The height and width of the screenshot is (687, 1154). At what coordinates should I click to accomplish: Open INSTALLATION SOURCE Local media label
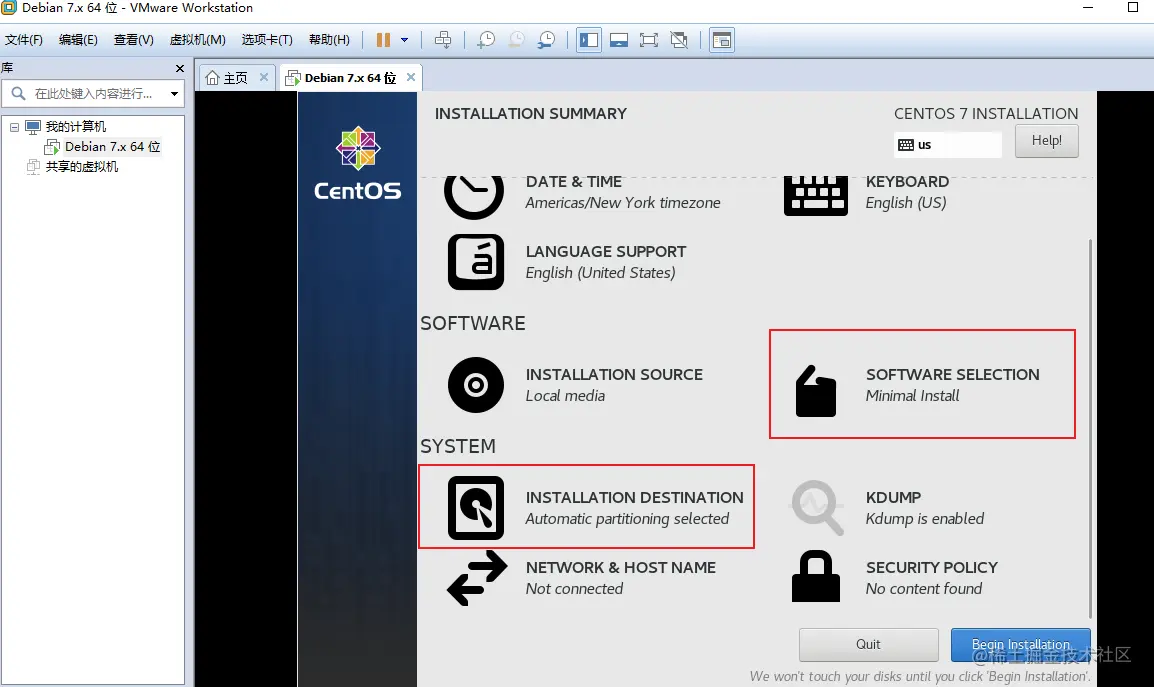[614, 385]
